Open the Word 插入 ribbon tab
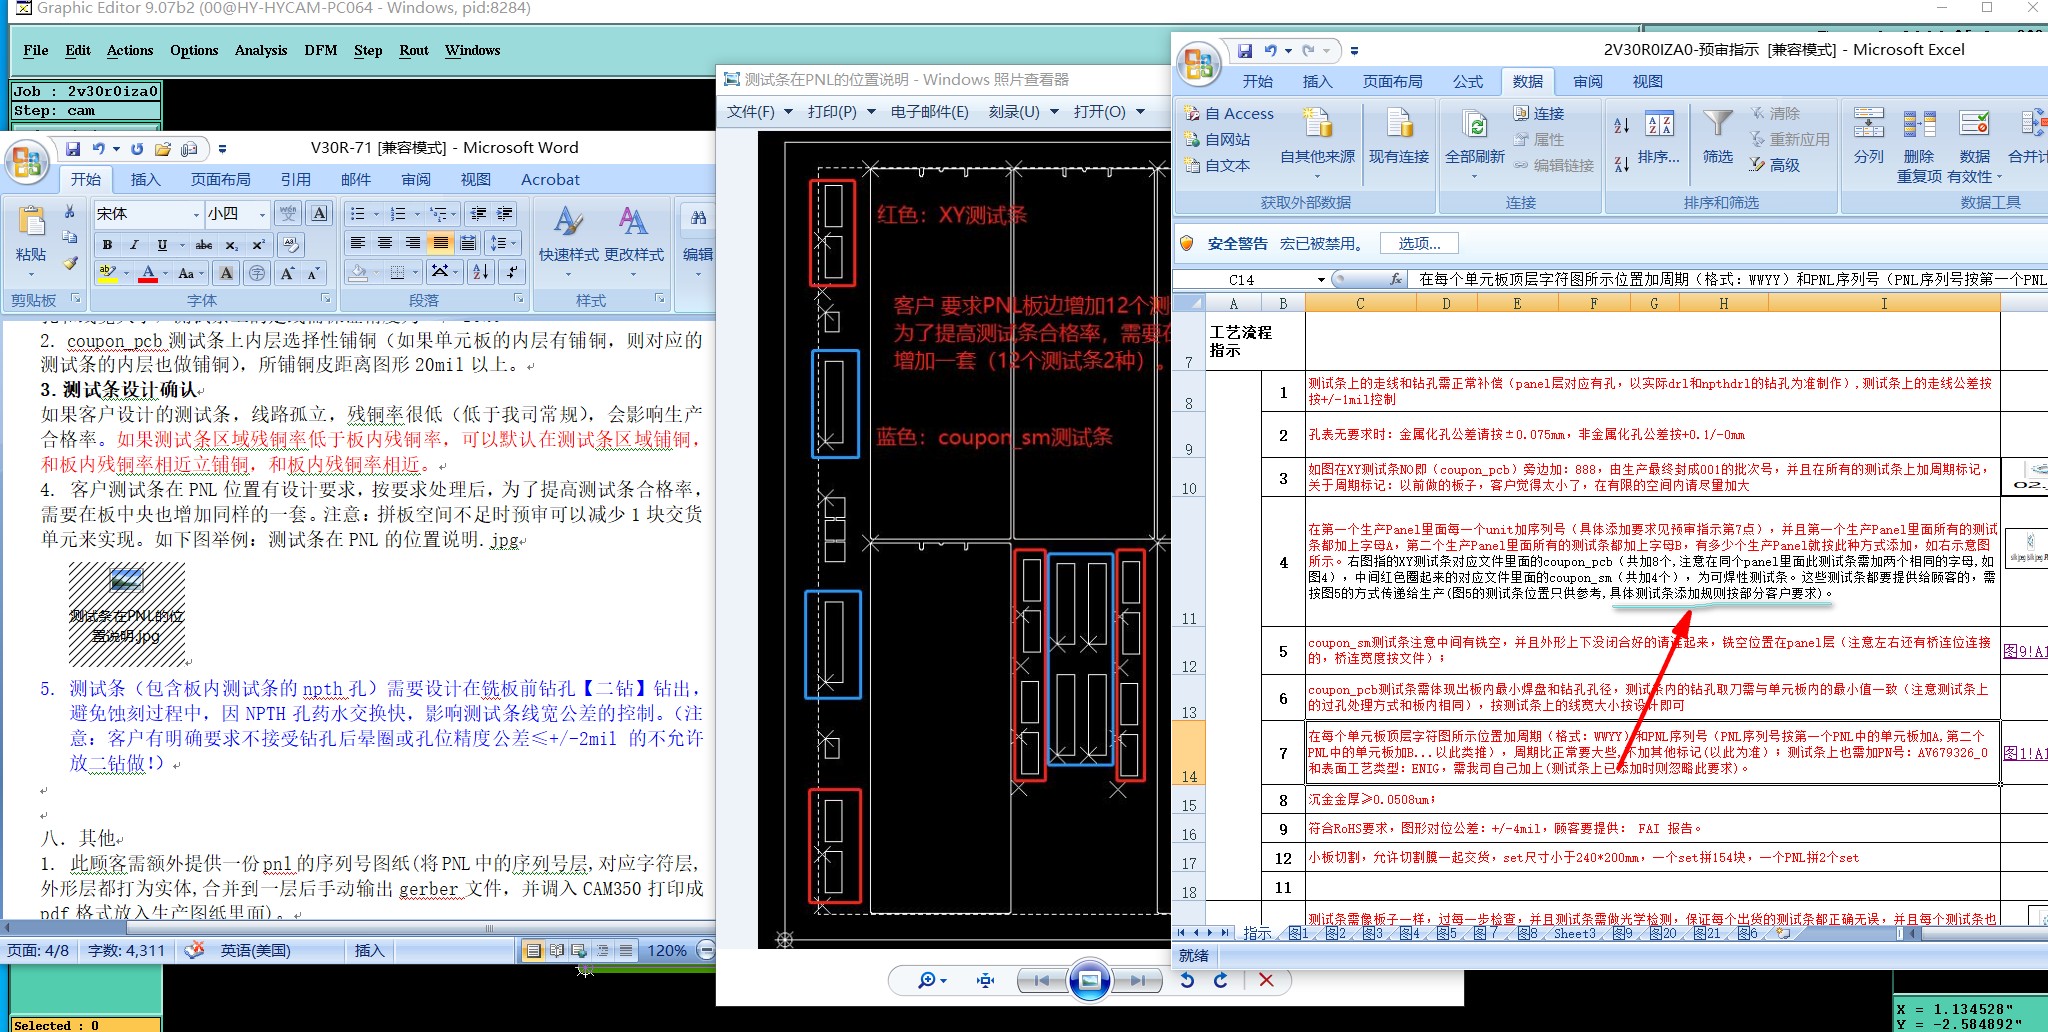Viewport: 2048px width, 1032px height. (145, 179)
